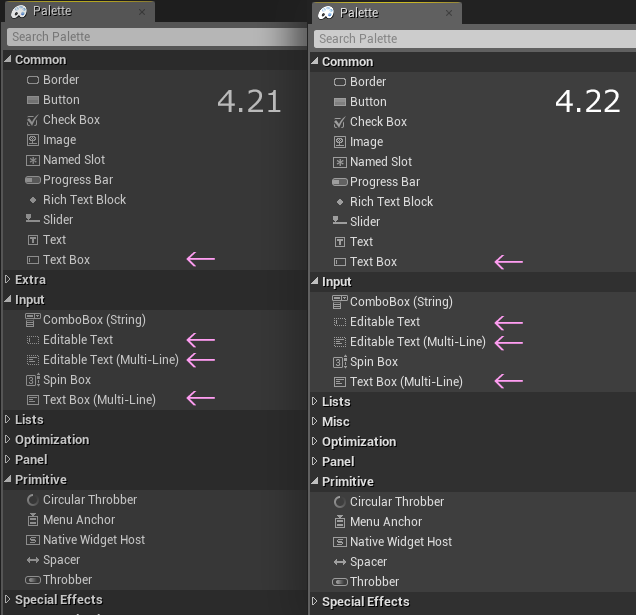Image resolution: width=636 pixels, height=615 pixels.
Task: Expand the Misc category in the 4.22 palette
Action: tap(314, 421)
